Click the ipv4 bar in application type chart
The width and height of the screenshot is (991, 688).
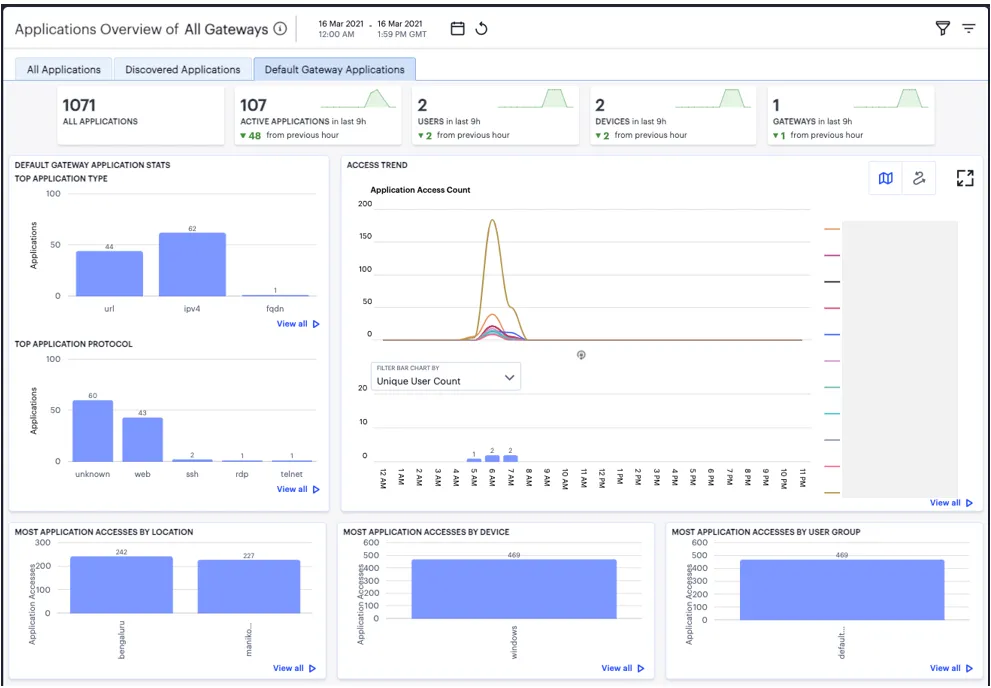(x=192, y=265)
